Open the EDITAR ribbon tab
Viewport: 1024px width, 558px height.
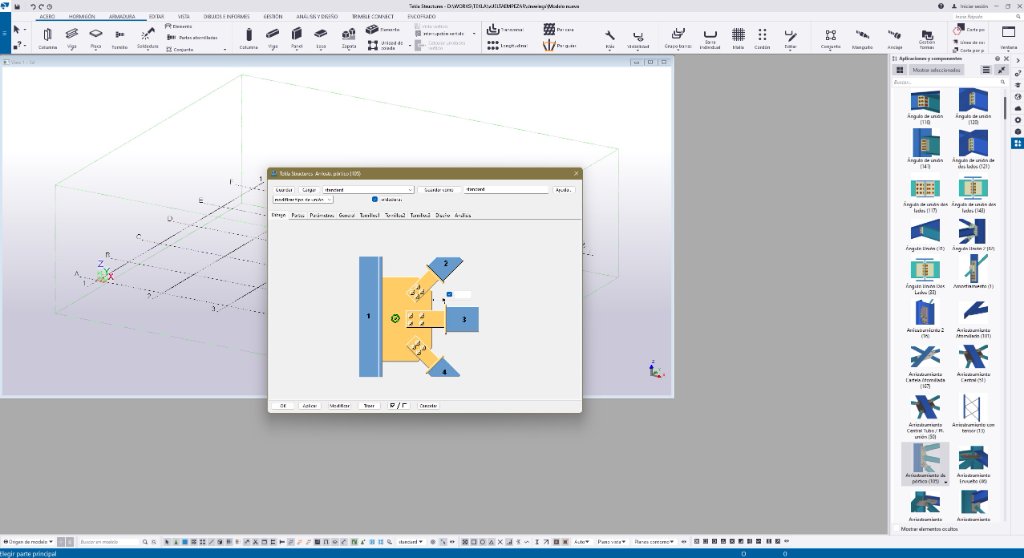[157, 16]
